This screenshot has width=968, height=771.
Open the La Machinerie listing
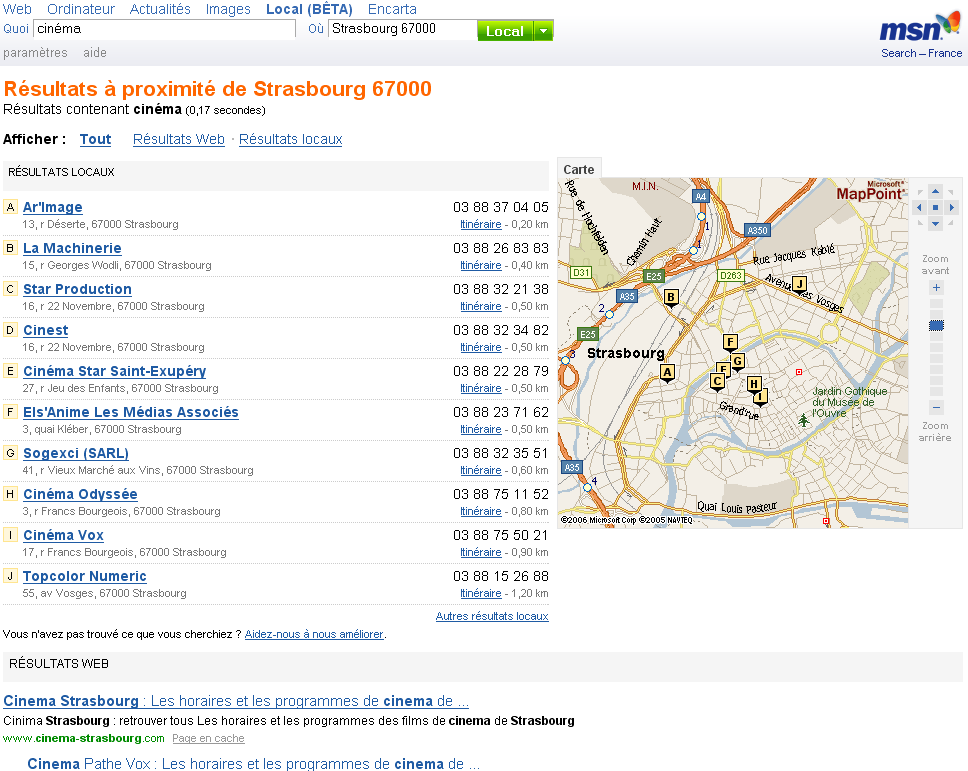(72, 248)
